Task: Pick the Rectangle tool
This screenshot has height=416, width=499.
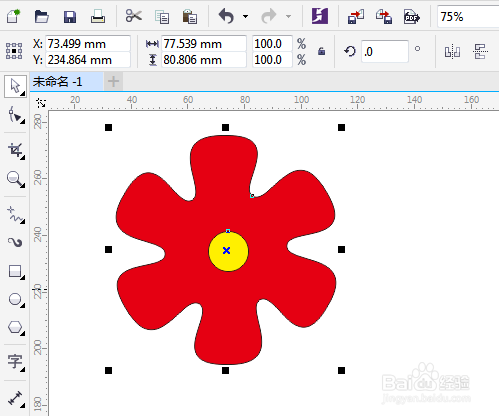Action: (x=16, y=271)
